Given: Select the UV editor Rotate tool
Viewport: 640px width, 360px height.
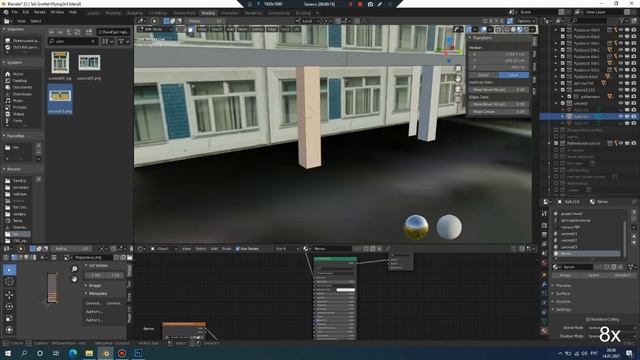Looking at the screenshot, I should 9,306.
